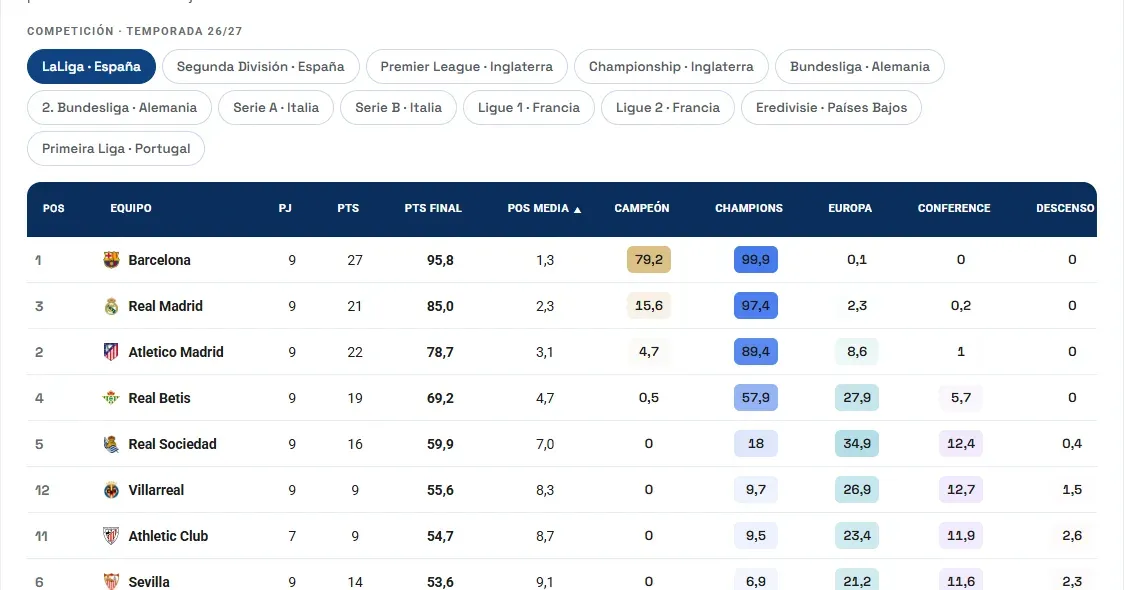Screen dimensions: 1124x590
Task: Click the Real Sociedad club crest
Action: tap(111, 444)
